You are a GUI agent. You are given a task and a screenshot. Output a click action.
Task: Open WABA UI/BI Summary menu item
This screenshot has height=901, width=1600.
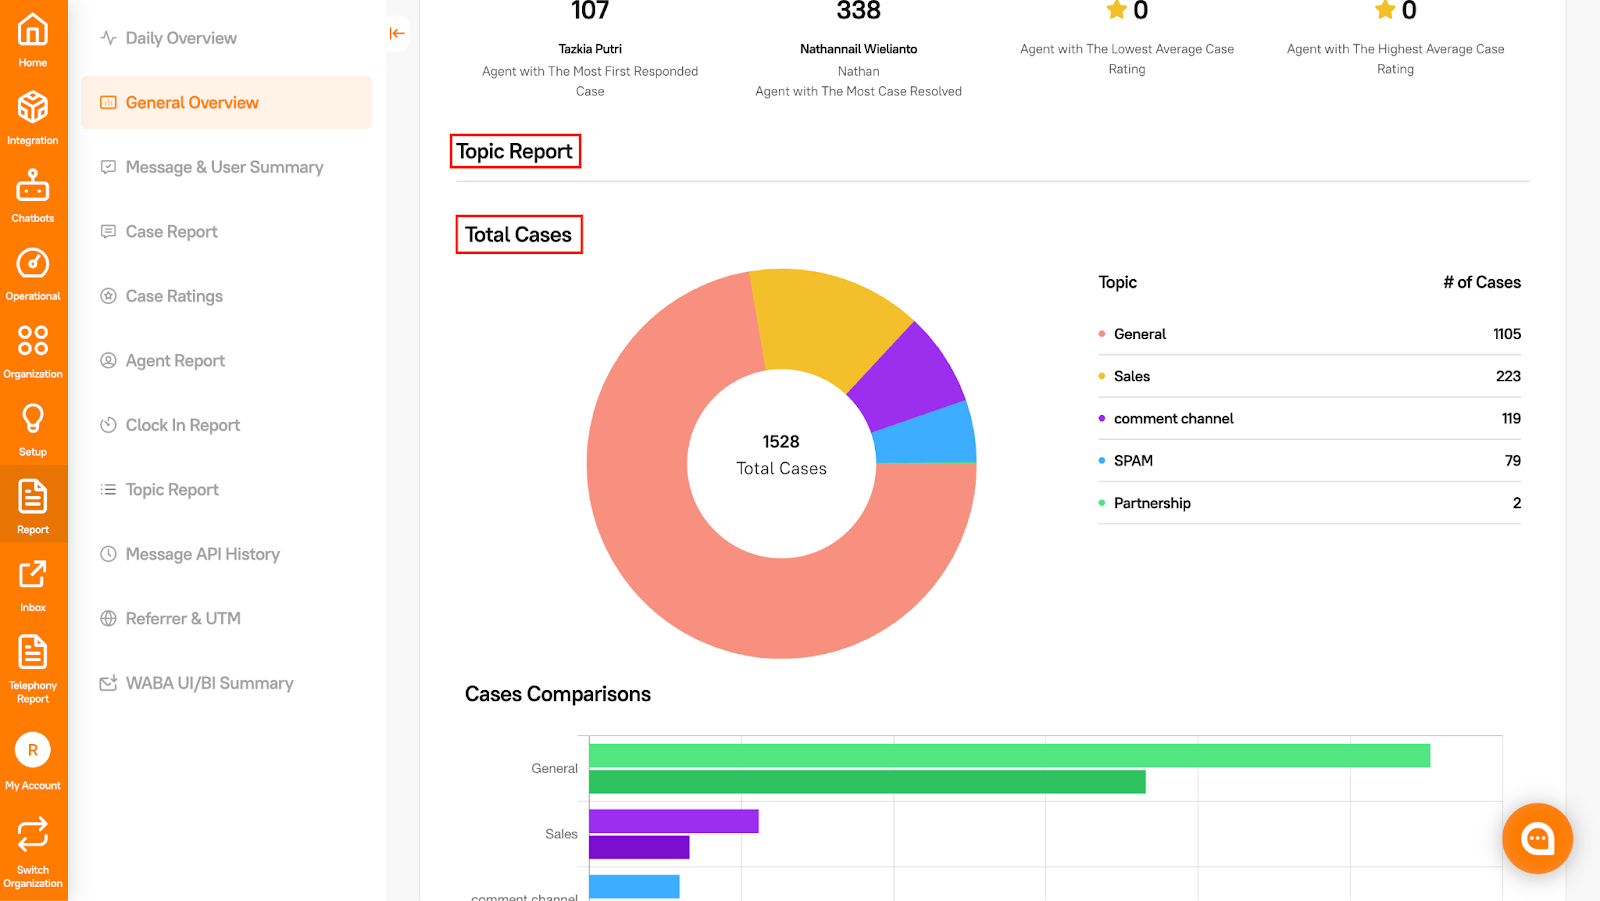pyautogui.click(x=227, y=683)
